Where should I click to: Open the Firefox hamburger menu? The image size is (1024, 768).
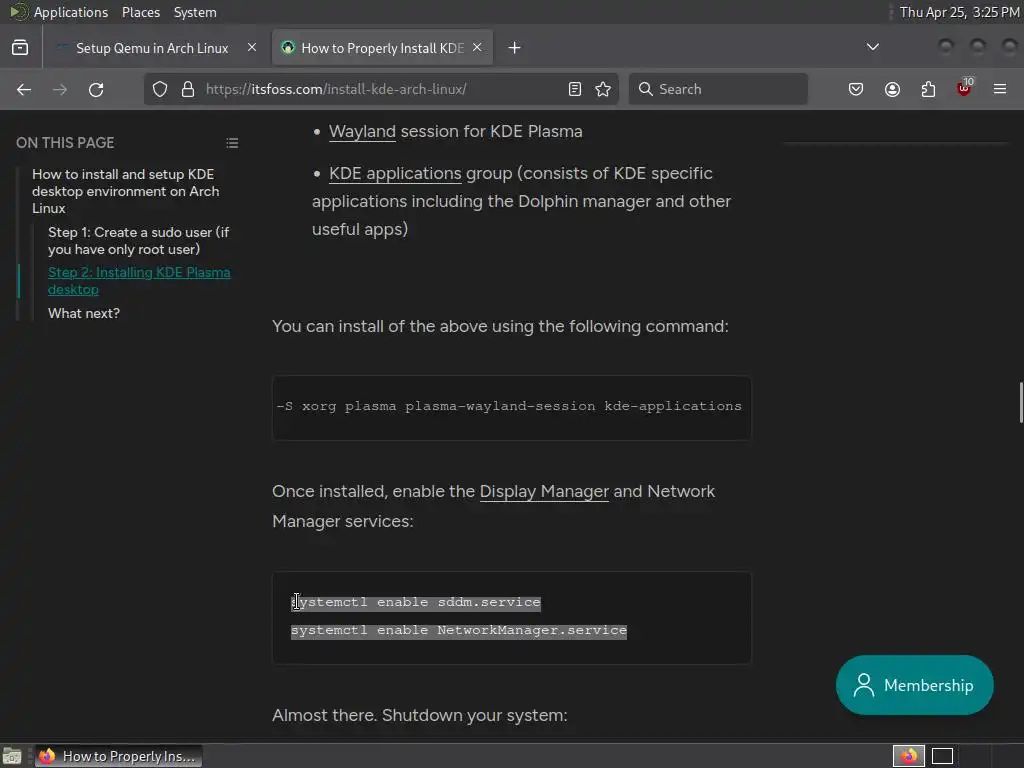coord(1000,89)
